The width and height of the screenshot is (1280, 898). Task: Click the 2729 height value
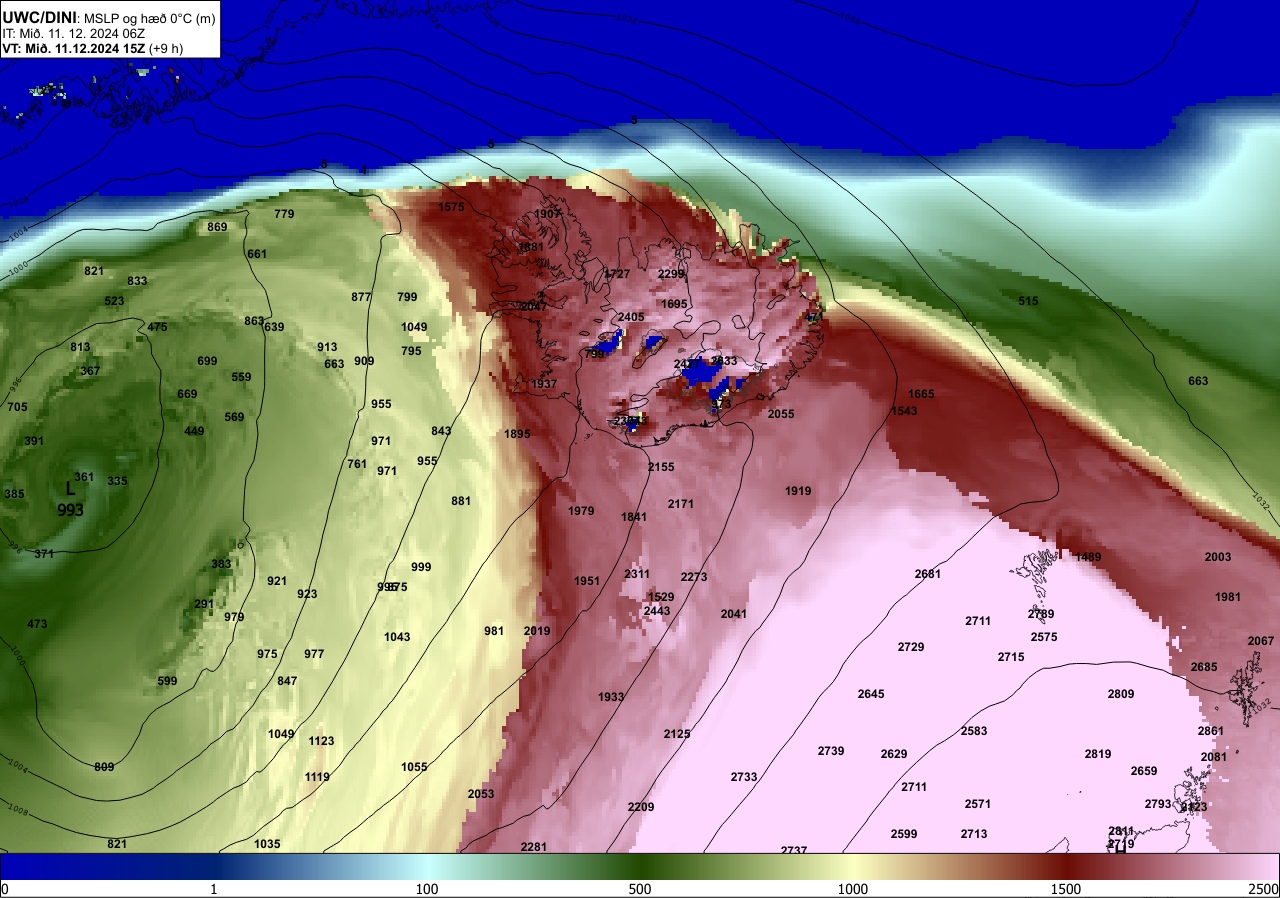[x=911, y=647]
